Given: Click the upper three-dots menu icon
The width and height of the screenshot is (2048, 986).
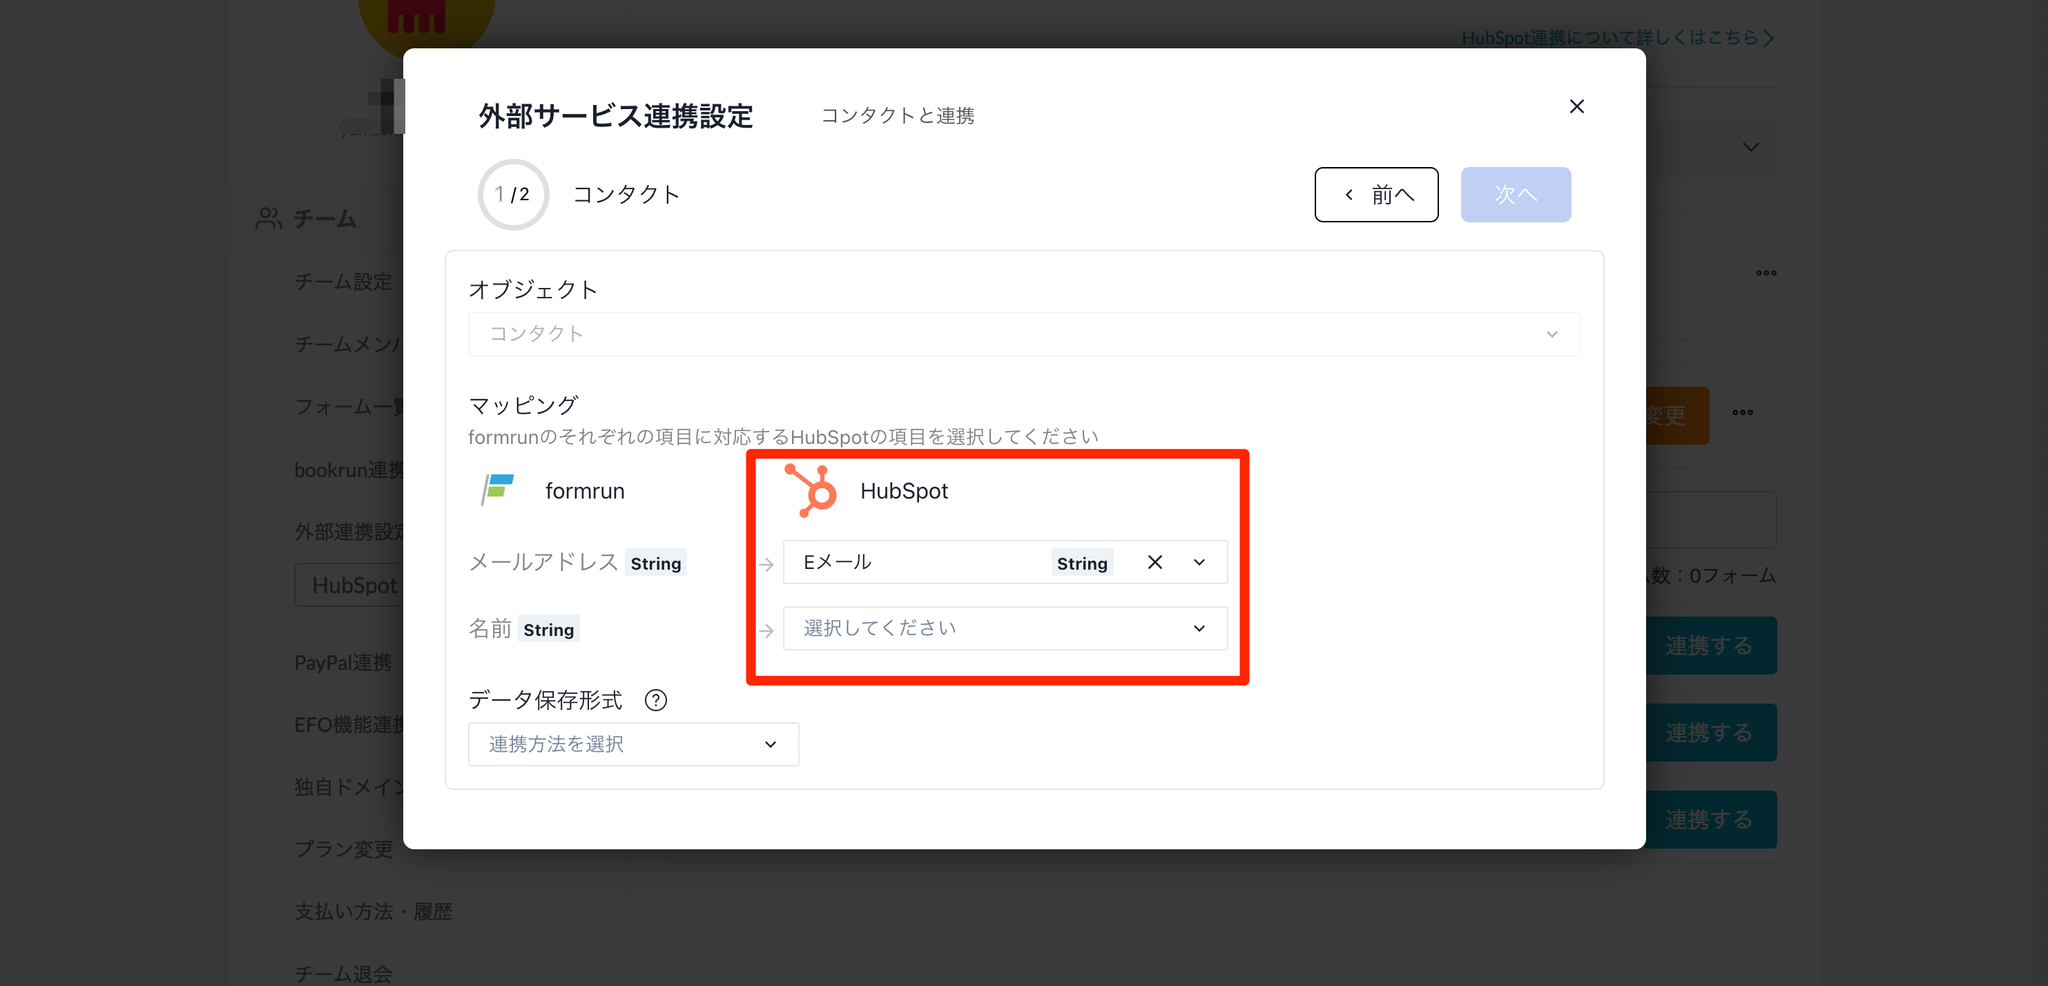Looking at the screenshot, I should coord(1766,272).
